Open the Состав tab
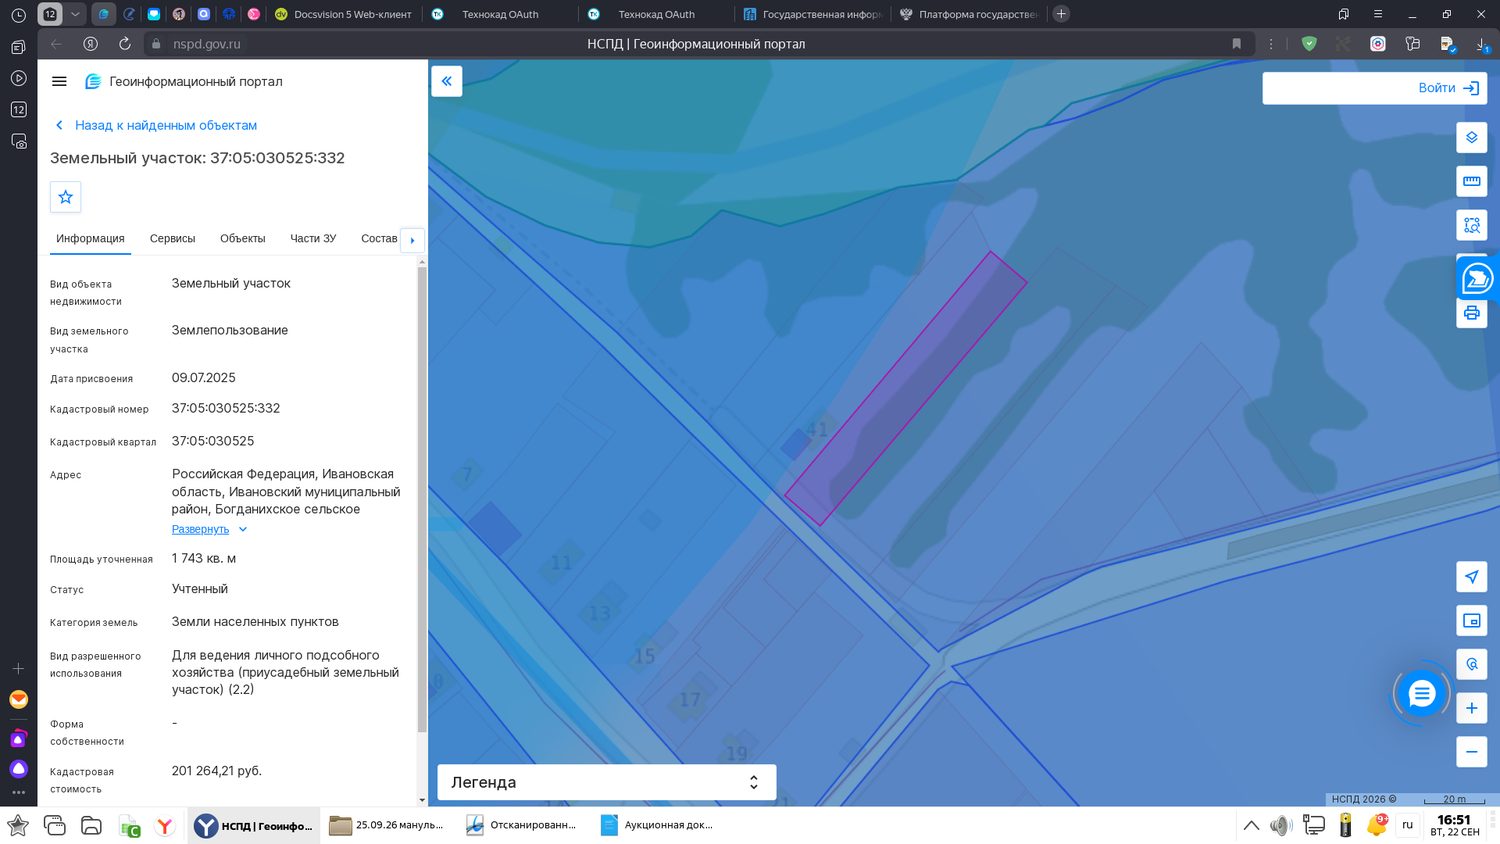The height and width of the screenshot is (844, 1500). (379, 239)
